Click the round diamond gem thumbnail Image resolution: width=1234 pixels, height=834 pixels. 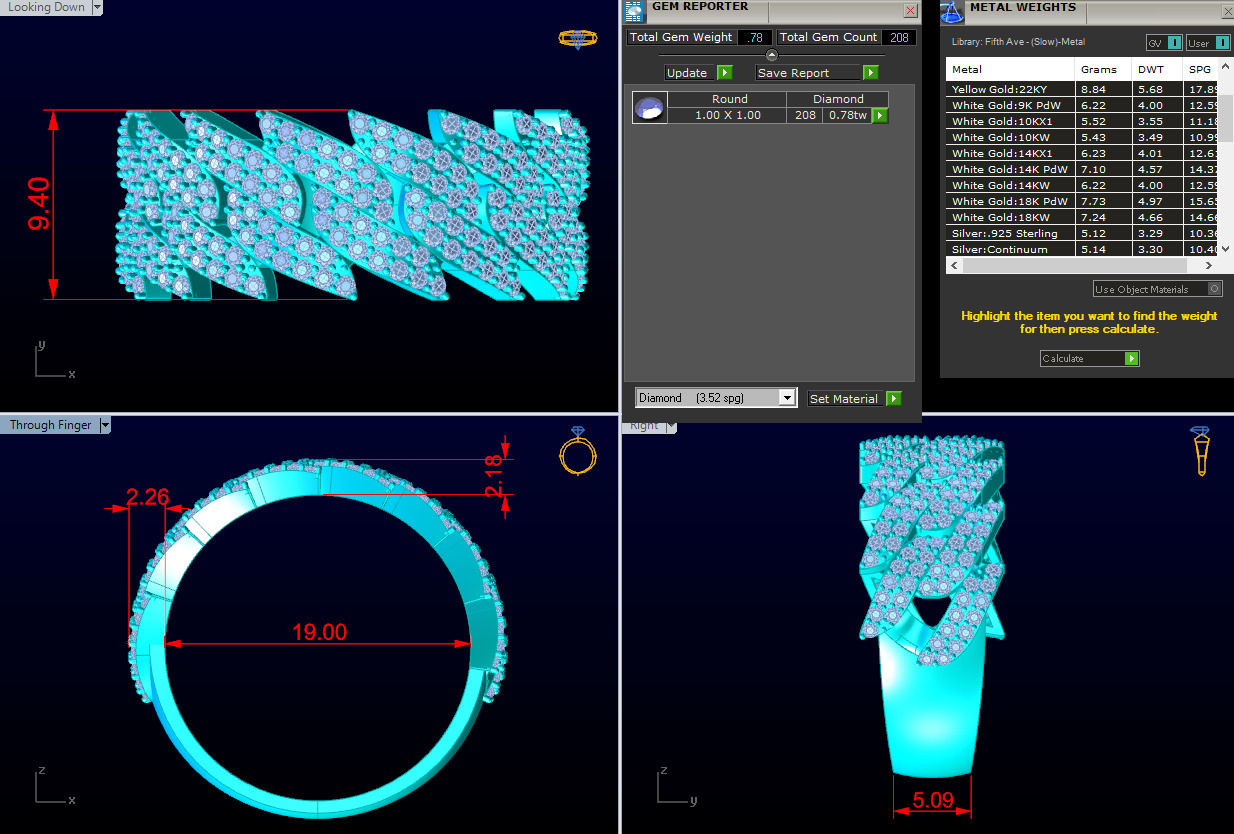point(650,108)
